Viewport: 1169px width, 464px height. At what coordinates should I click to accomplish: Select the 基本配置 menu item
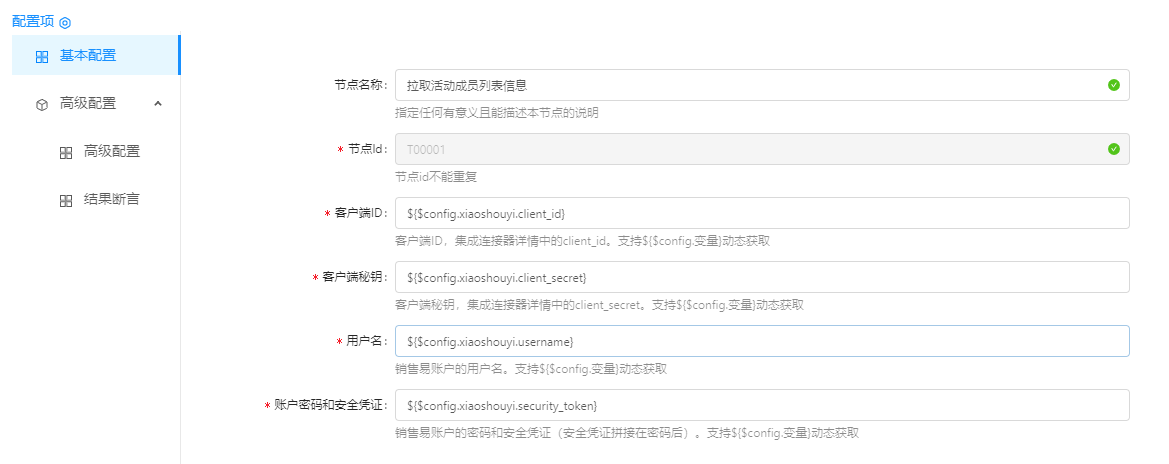[88, 56]
